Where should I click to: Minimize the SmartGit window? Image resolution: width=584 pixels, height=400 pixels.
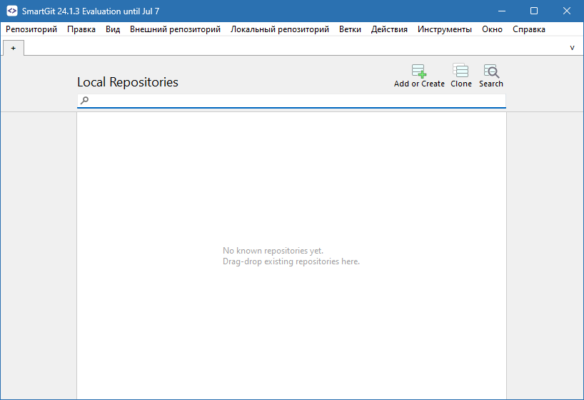[502, 11]
